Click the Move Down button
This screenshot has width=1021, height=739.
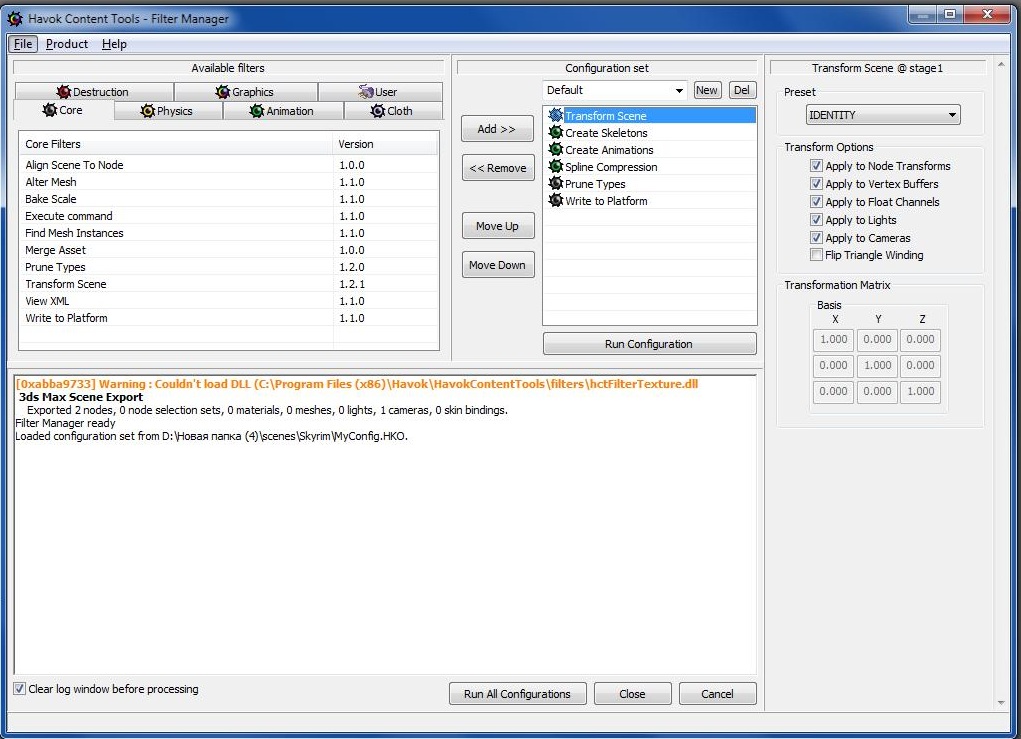497,265
